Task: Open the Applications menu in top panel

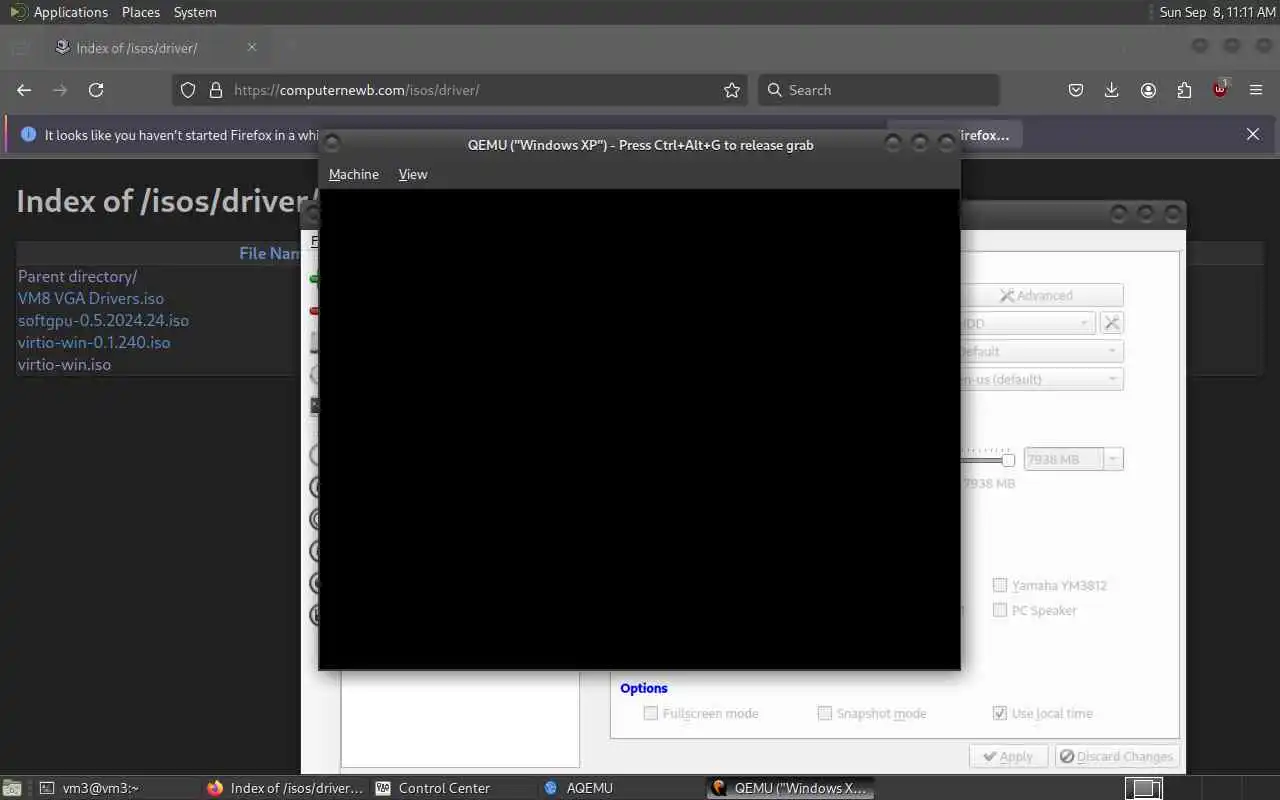Action: [70, 12]
